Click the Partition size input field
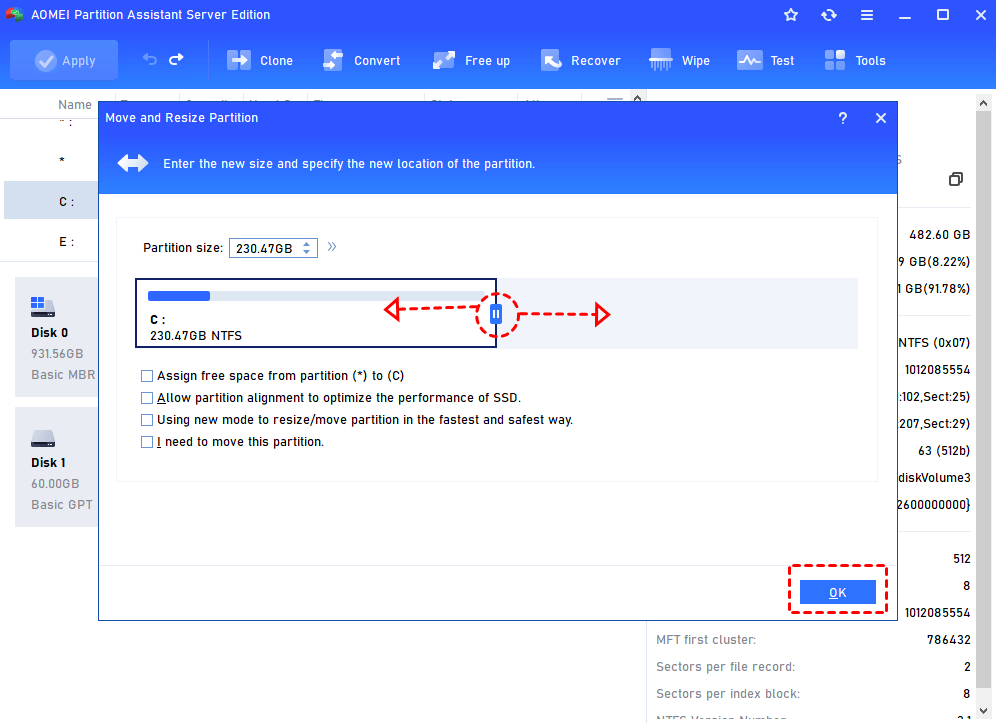The height and width of the screenshot is (723, 996). pyautogui.click(x=266, y=248)
